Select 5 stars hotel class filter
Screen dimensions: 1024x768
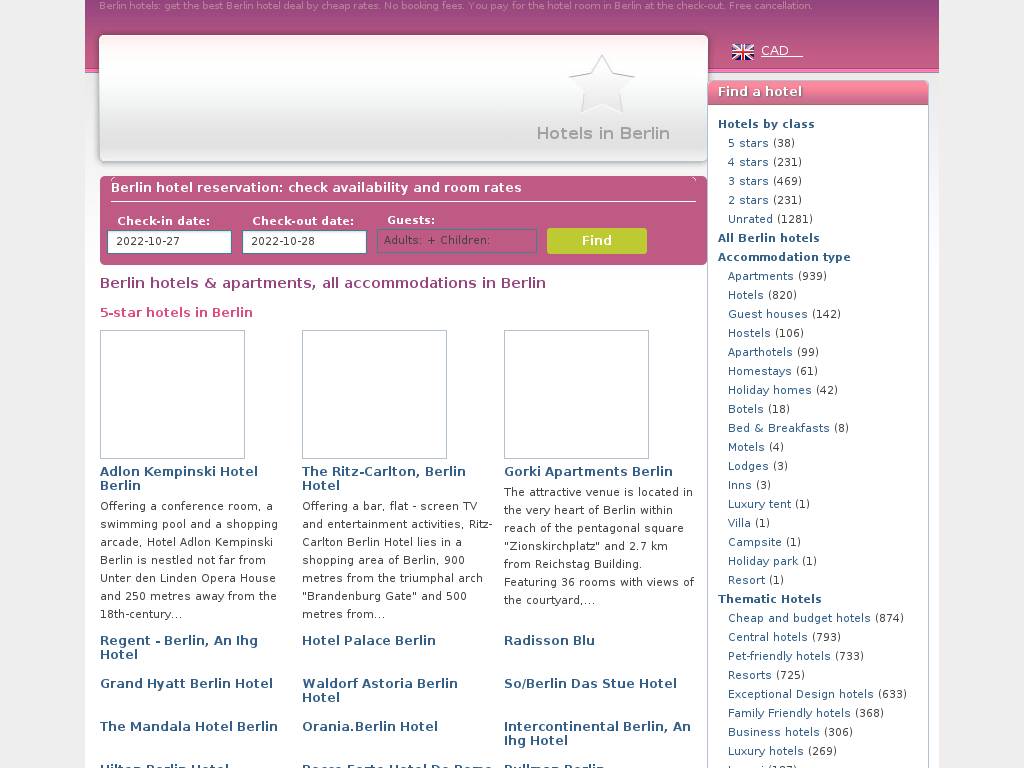(x=748, y=143)
